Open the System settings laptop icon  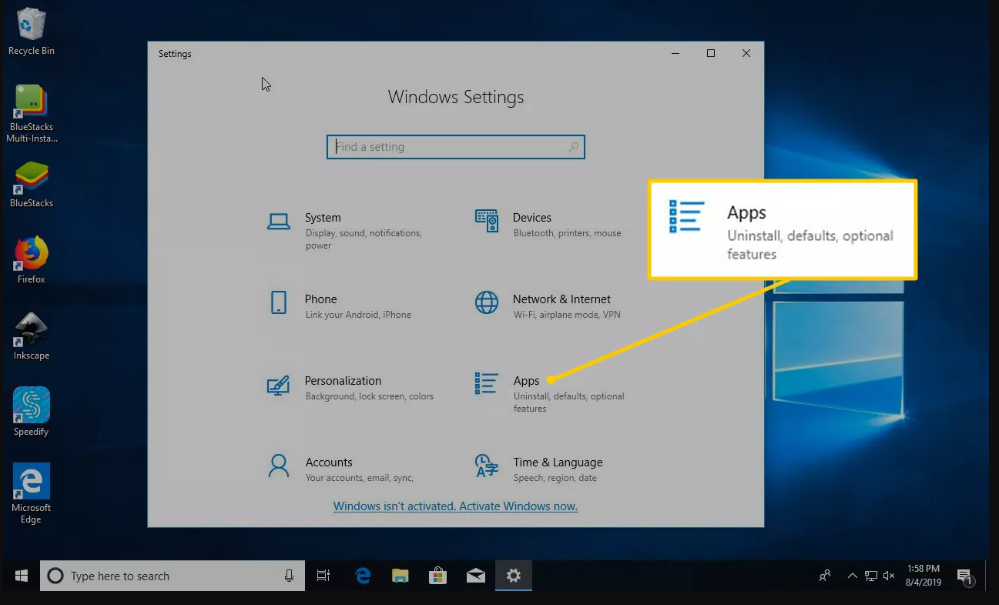coord(278,222)
